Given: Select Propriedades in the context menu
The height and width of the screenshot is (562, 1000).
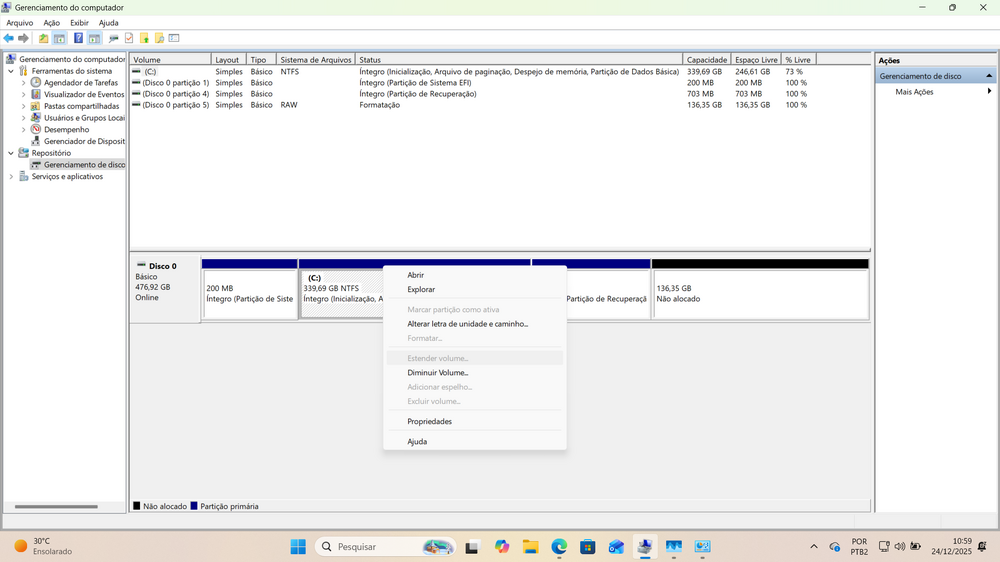Looking at the screenshot, I should point(429,421).
